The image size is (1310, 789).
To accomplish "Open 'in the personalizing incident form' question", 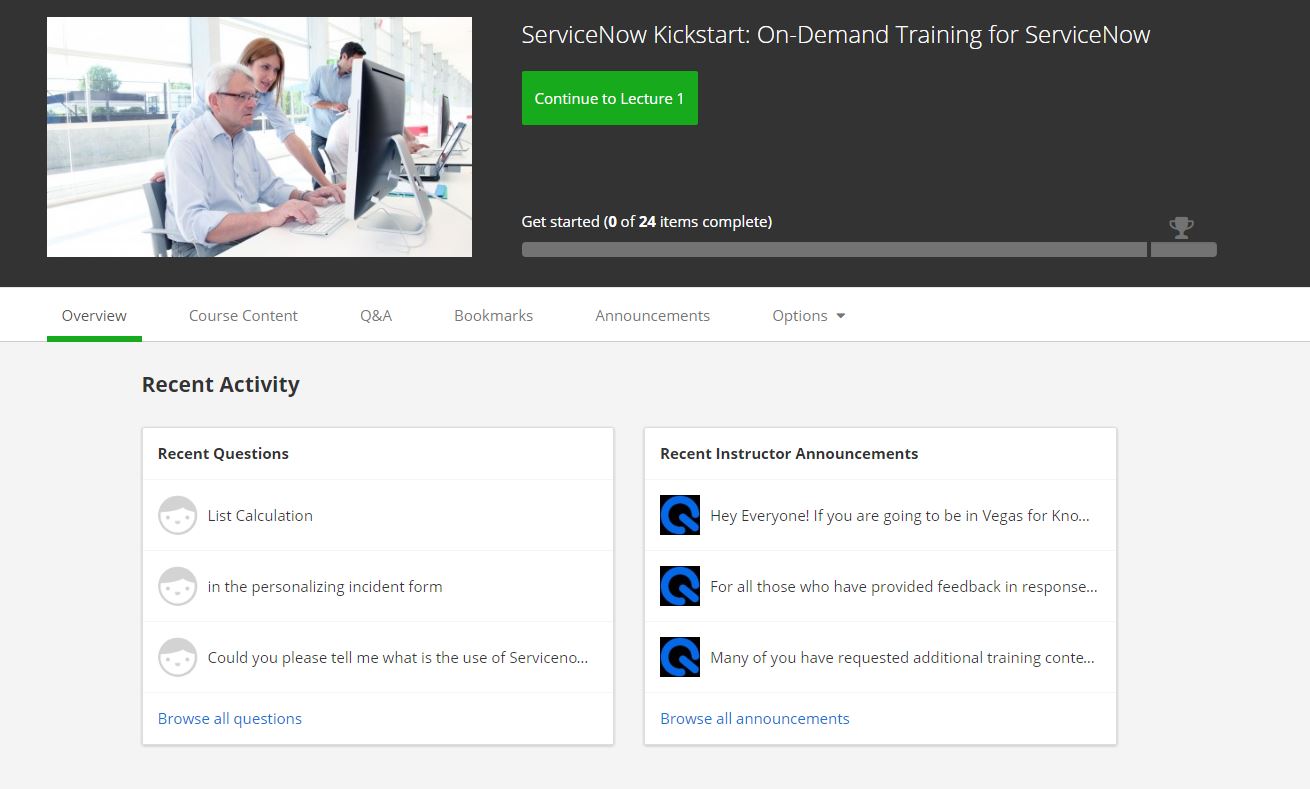I will click(x=325, y=586).
